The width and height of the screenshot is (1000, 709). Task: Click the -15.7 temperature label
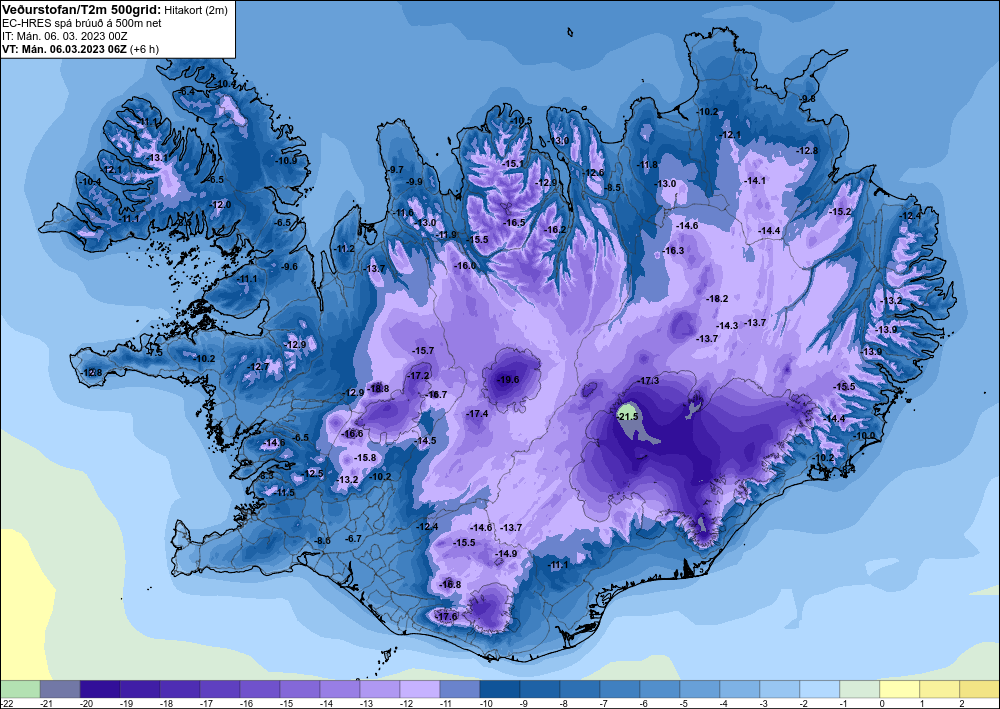click(423, 351)
